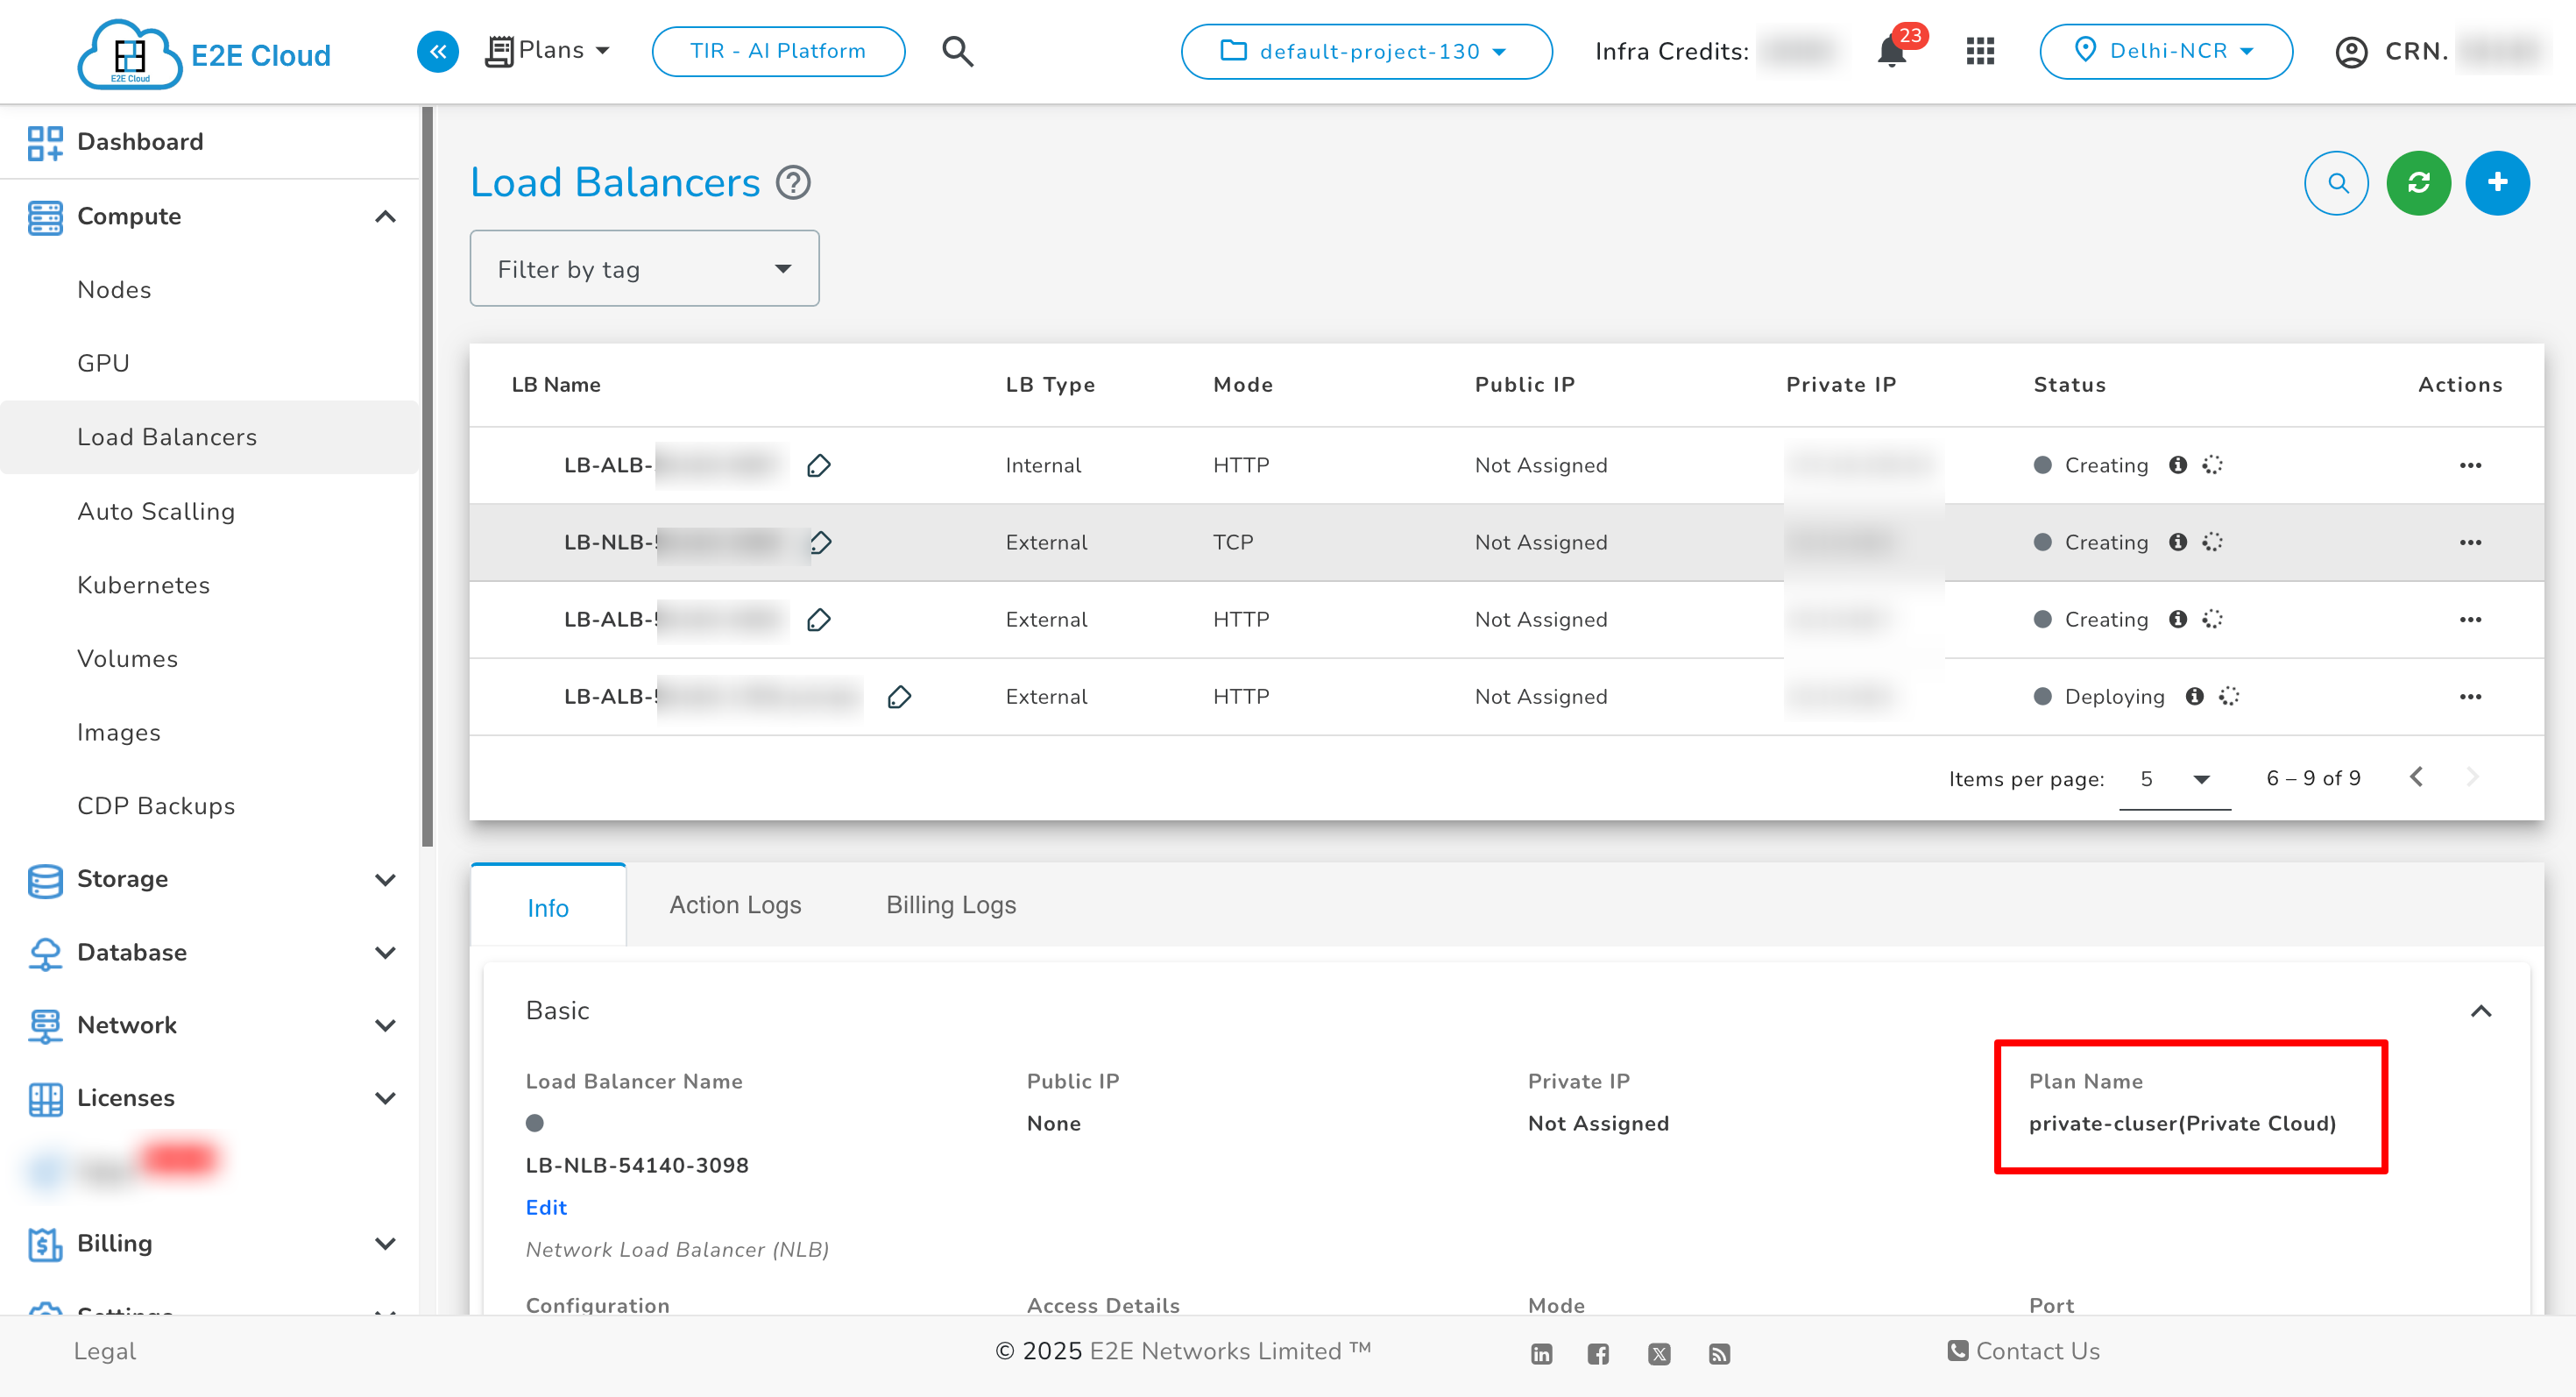Refresh the load balancers list
The width and height of the screenshot is (2576, 1397).
[2418, 183]
